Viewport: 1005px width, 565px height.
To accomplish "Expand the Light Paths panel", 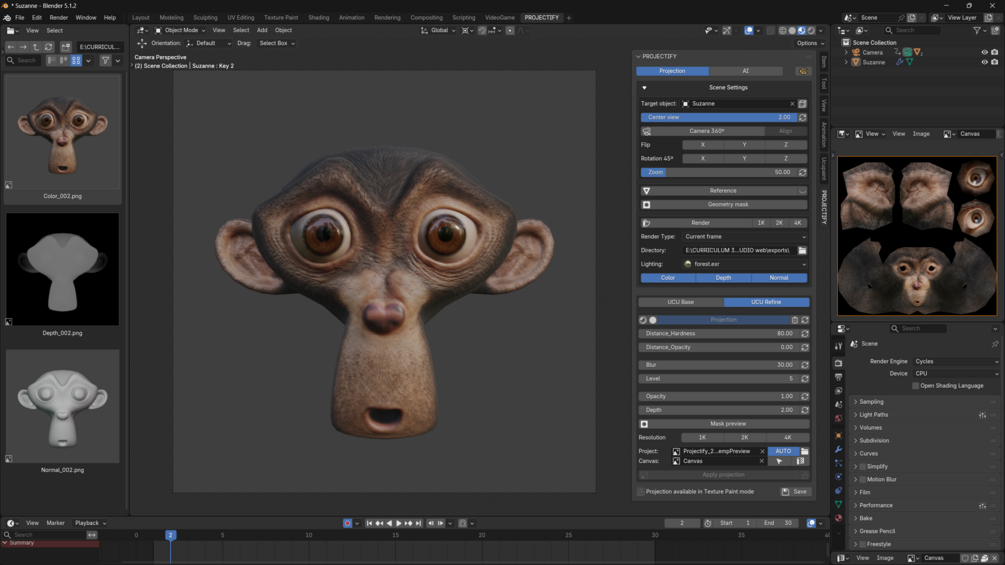I will point(873,414).
